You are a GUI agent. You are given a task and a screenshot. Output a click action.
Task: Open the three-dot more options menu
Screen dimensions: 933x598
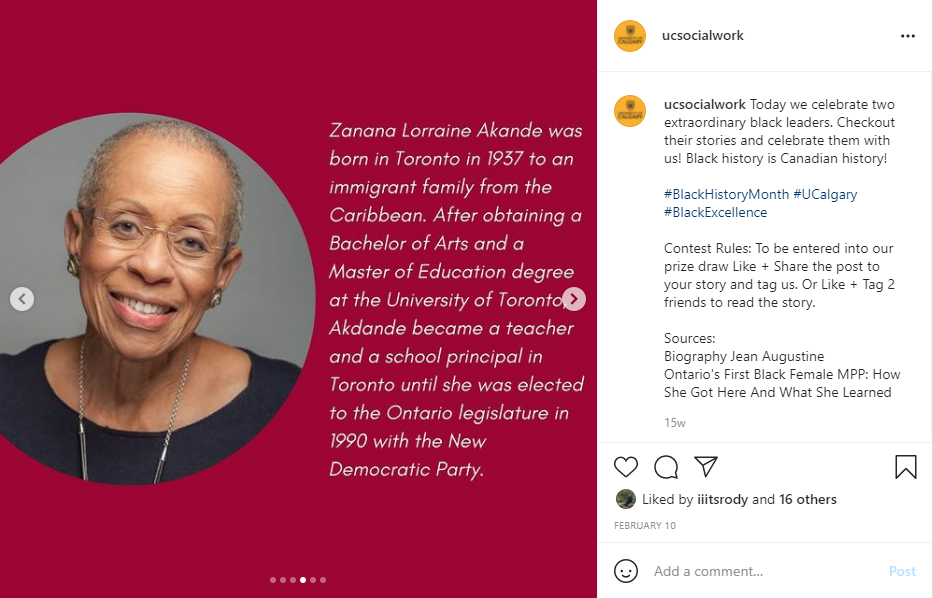[907, 36]
